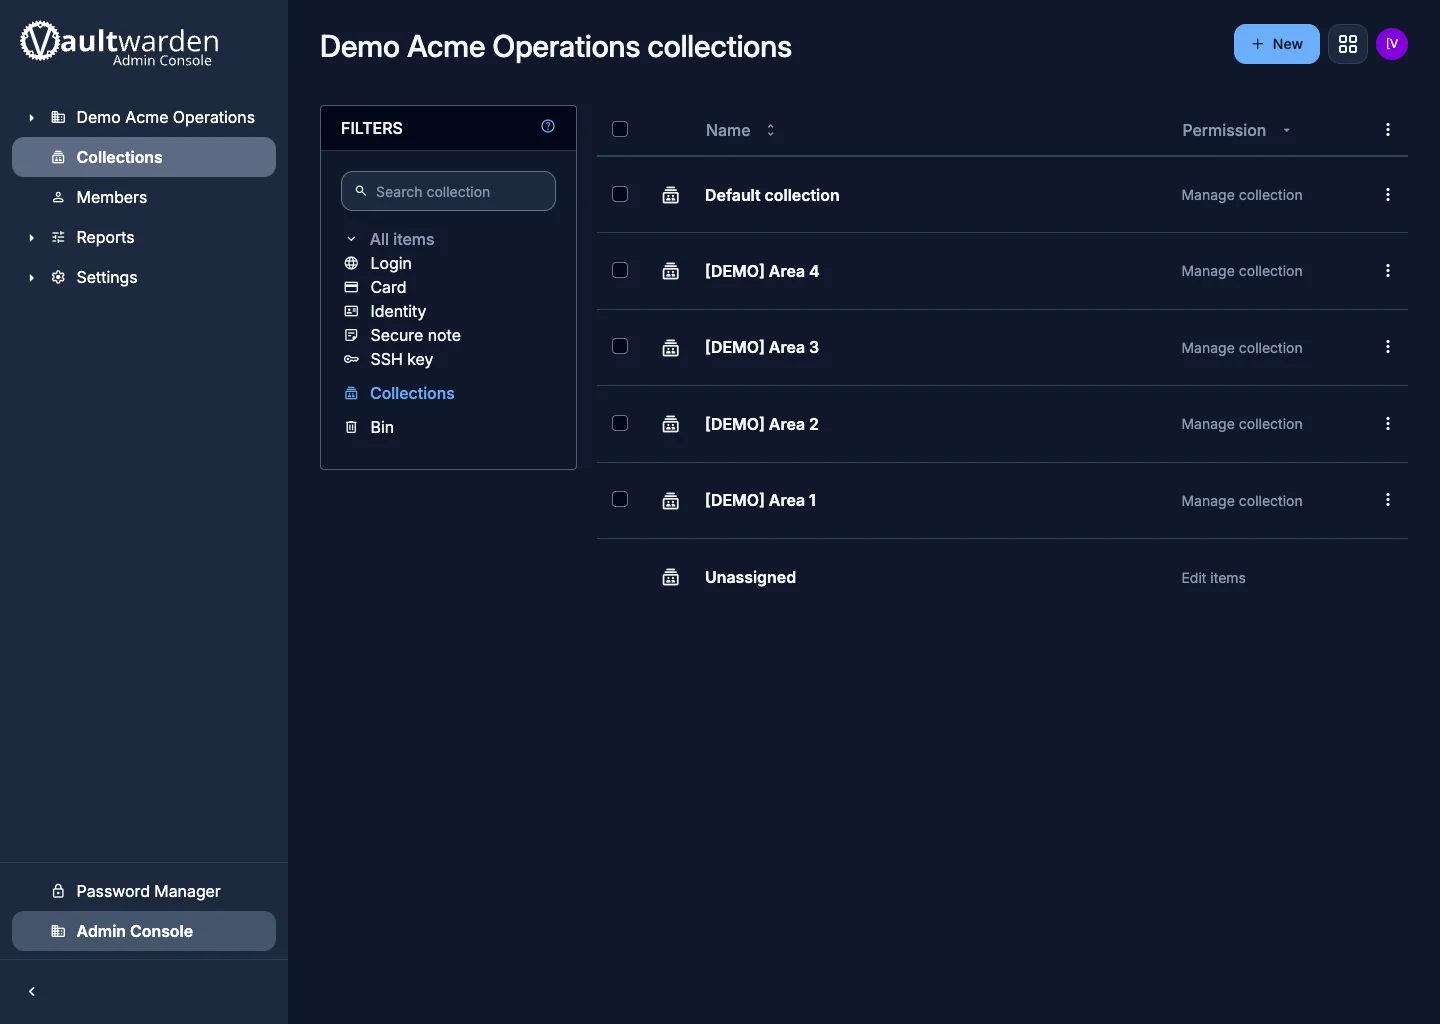Screen dimensions: 1440x1024
Task: Click the note icon next to Secure note
Action: (x=351, y=335)
